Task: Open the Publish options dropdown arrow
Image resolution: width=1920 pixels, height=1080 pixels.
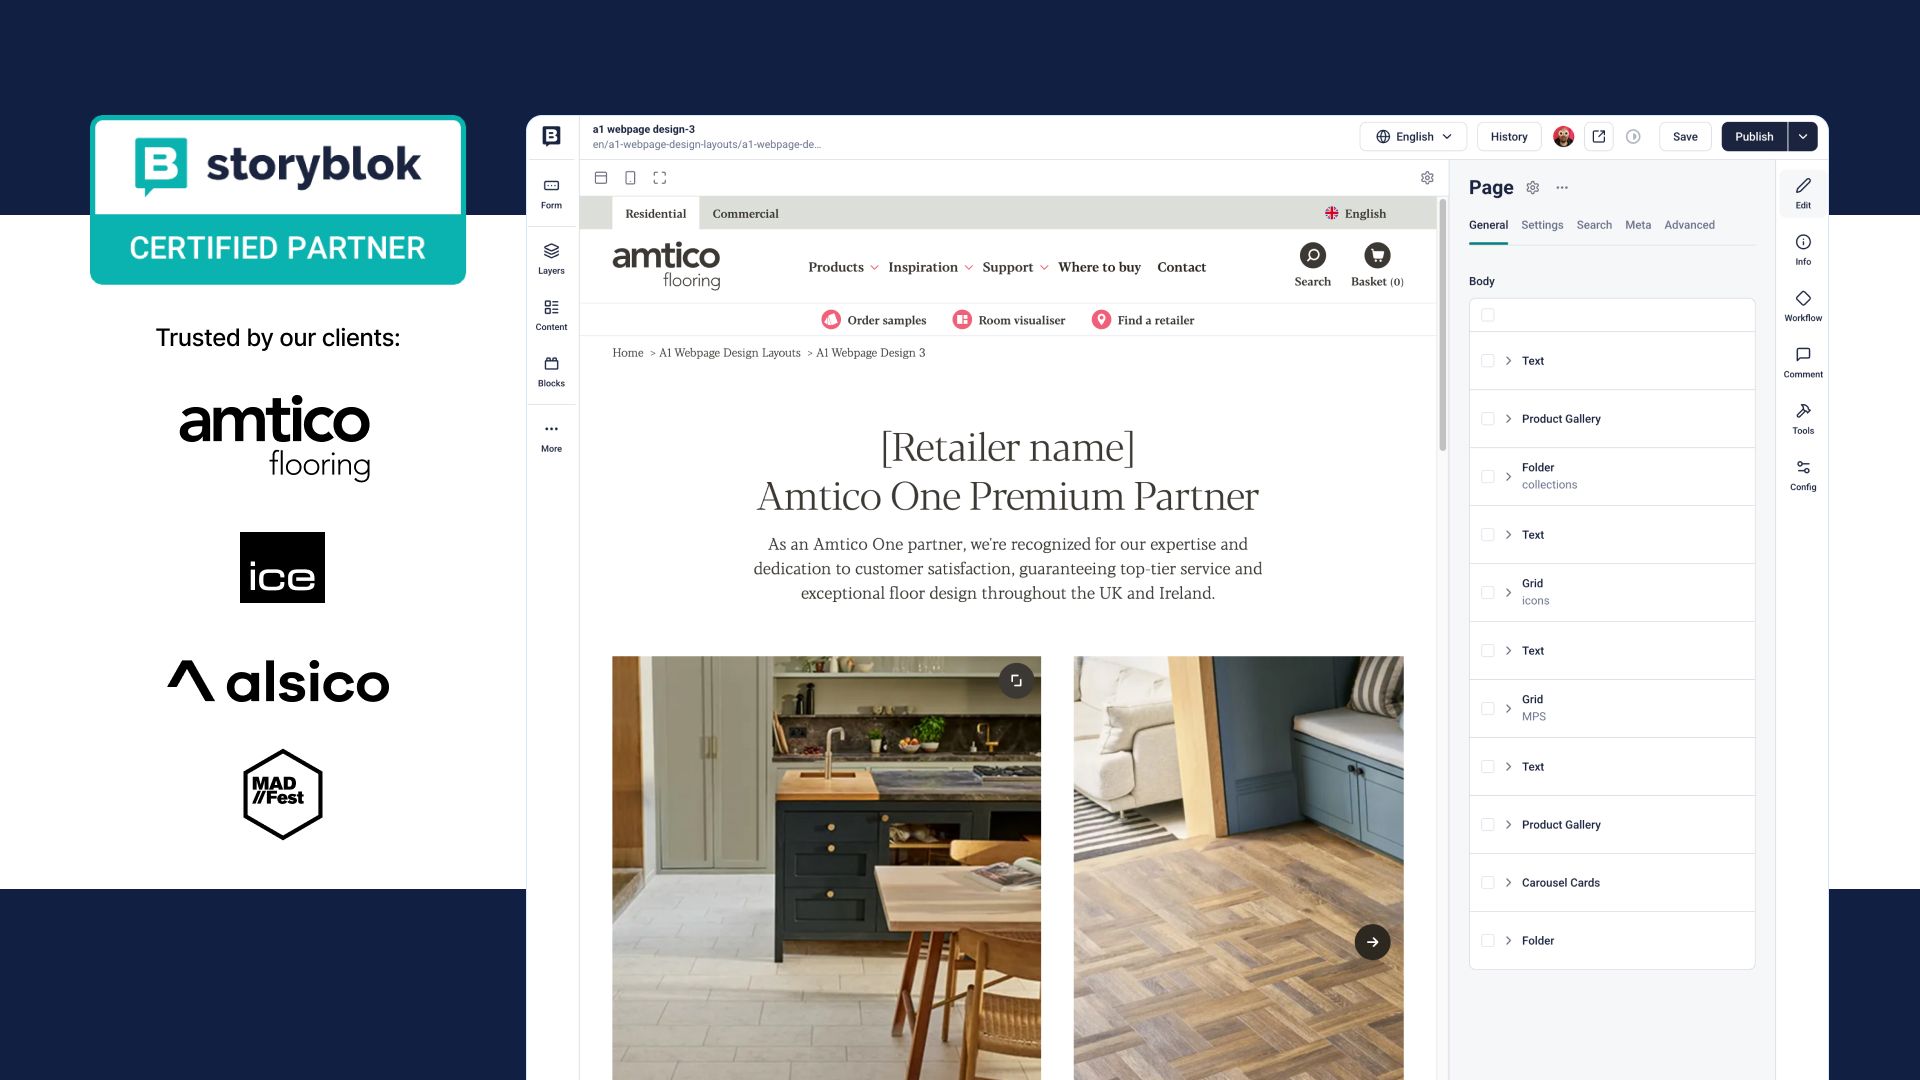Action: point(1802,137)
